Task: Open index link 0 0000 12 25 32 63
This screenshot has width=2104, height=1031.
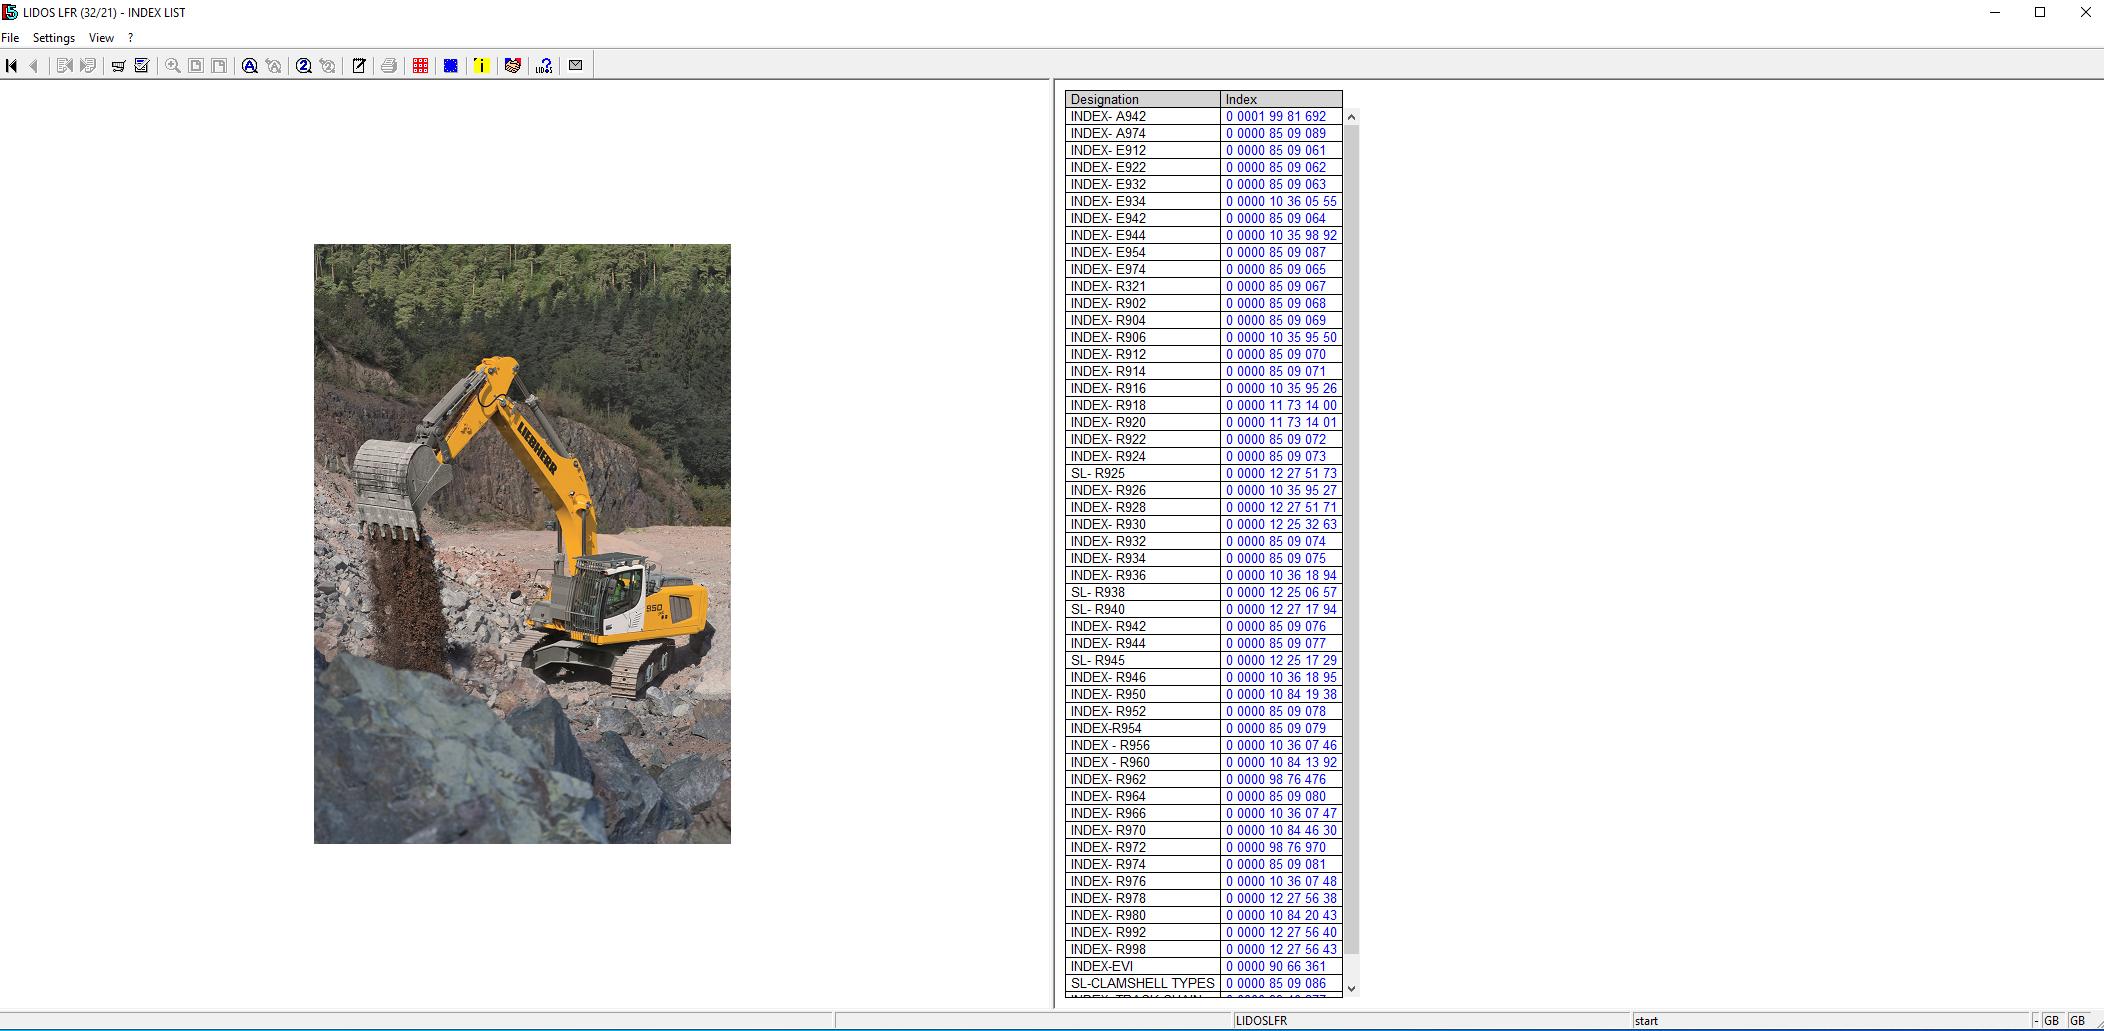Action: pos(1281,524)
